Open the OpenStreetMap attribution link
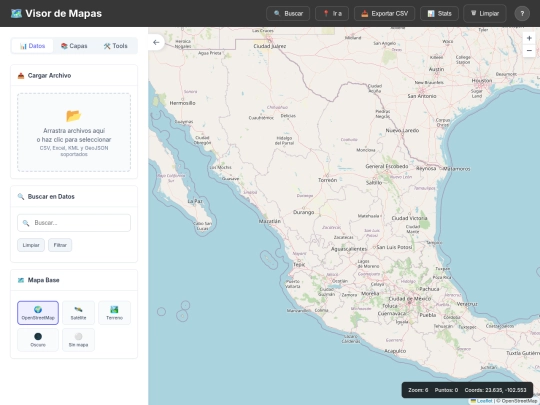The width and height of the screenshot is (540, 405). click(x=520, y=401)
